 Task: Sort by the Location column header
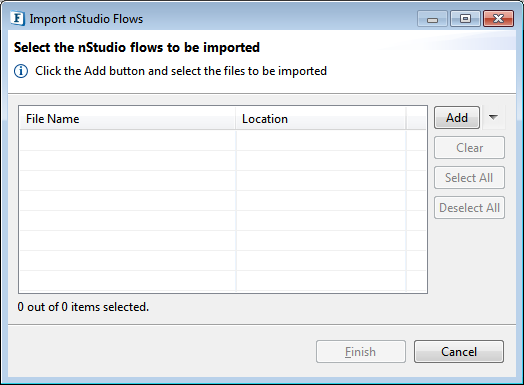[321, 119]
